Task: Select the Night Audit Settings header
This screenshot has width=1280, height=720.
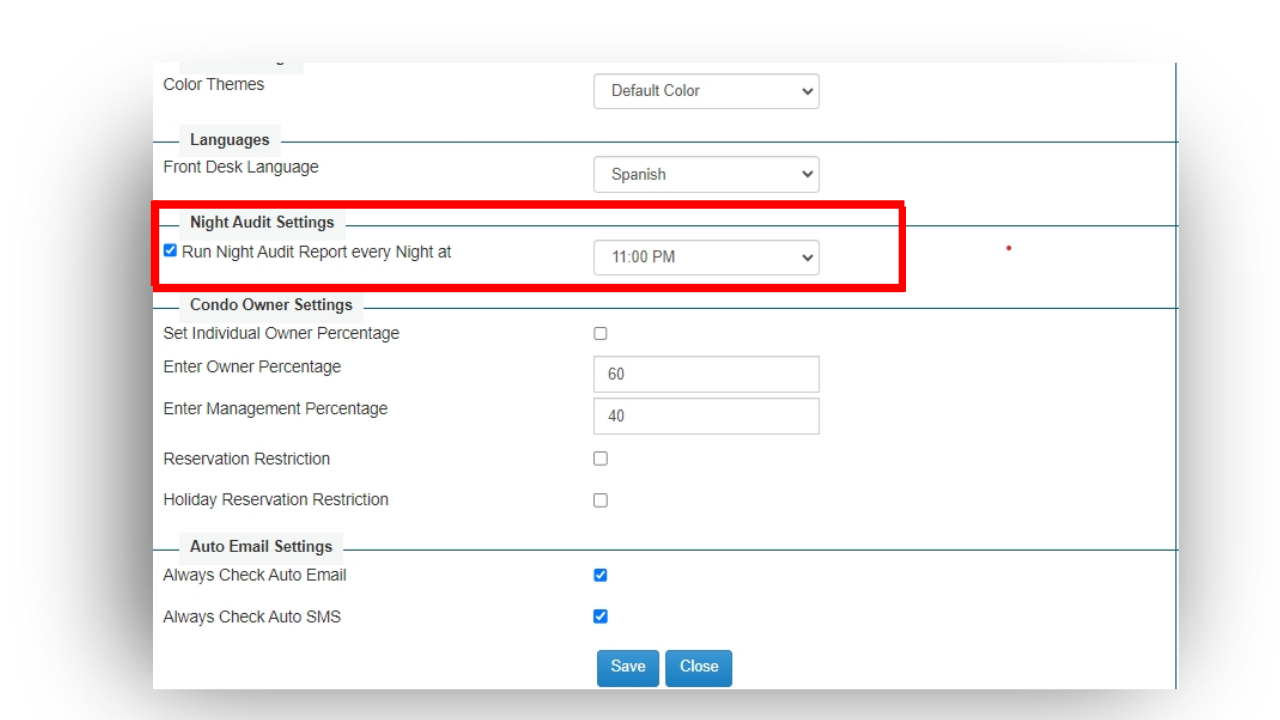Action: coord(262,222)
